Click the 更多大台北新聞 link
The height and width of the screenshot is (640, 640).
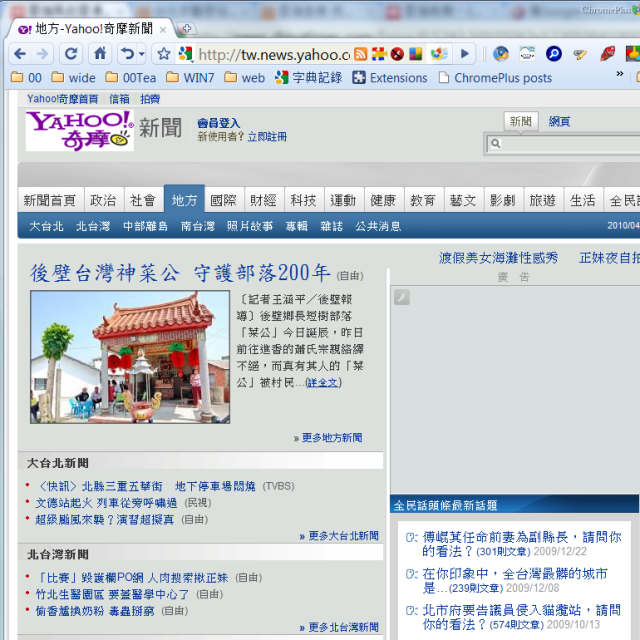point(343,536)
